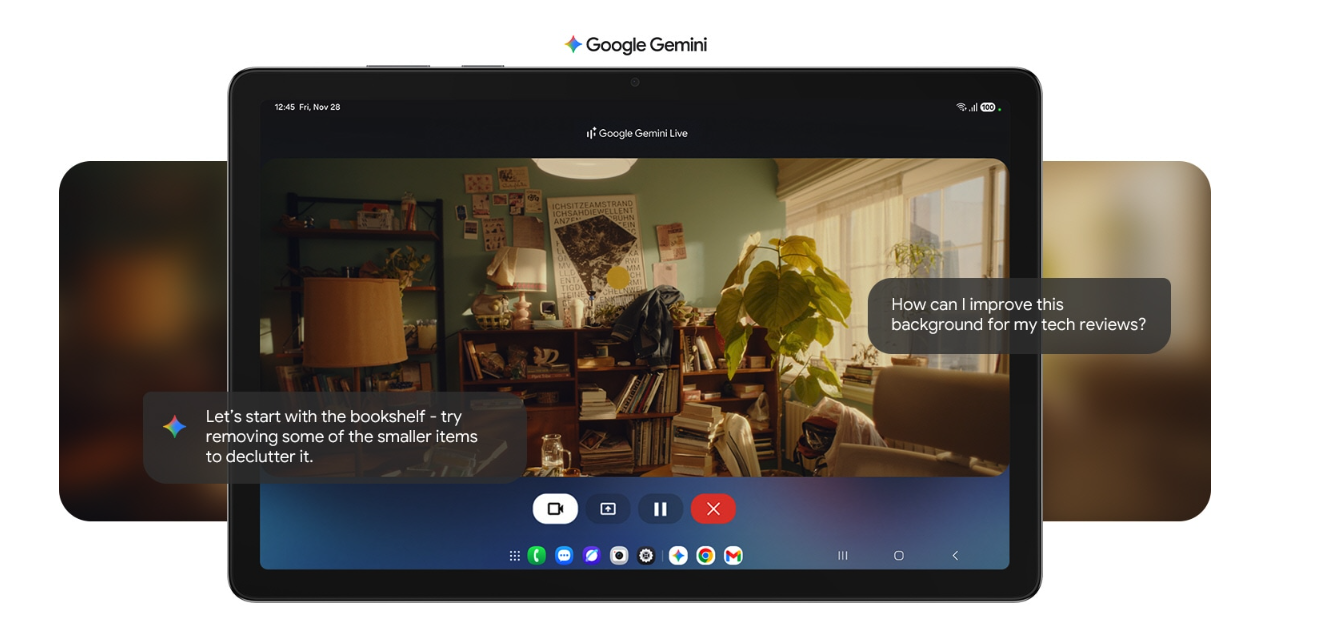This screenshot has width=1331, height=620.
Task: Click the Google Gemini Live title
Action: 637,133
